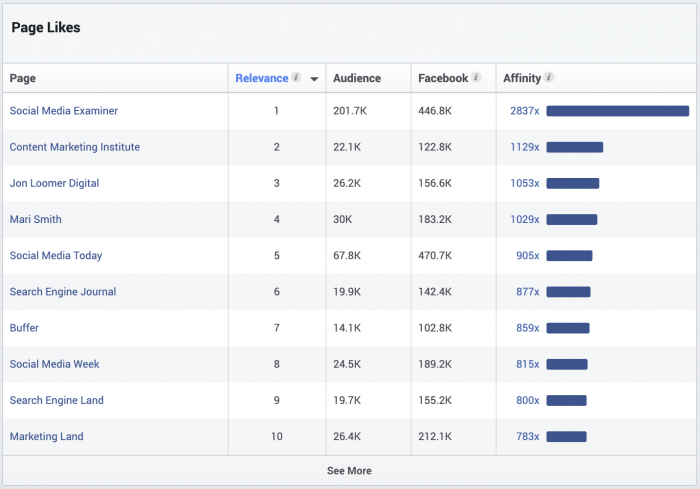Click the 2837x affinity value
The width and height of the screenshot is (700, 489).
pyautogui.click(x=524, y=111)
